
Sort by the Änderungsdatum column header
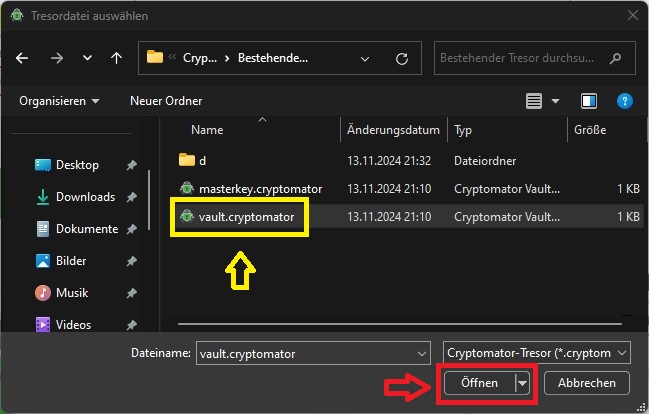click(393, 130)
